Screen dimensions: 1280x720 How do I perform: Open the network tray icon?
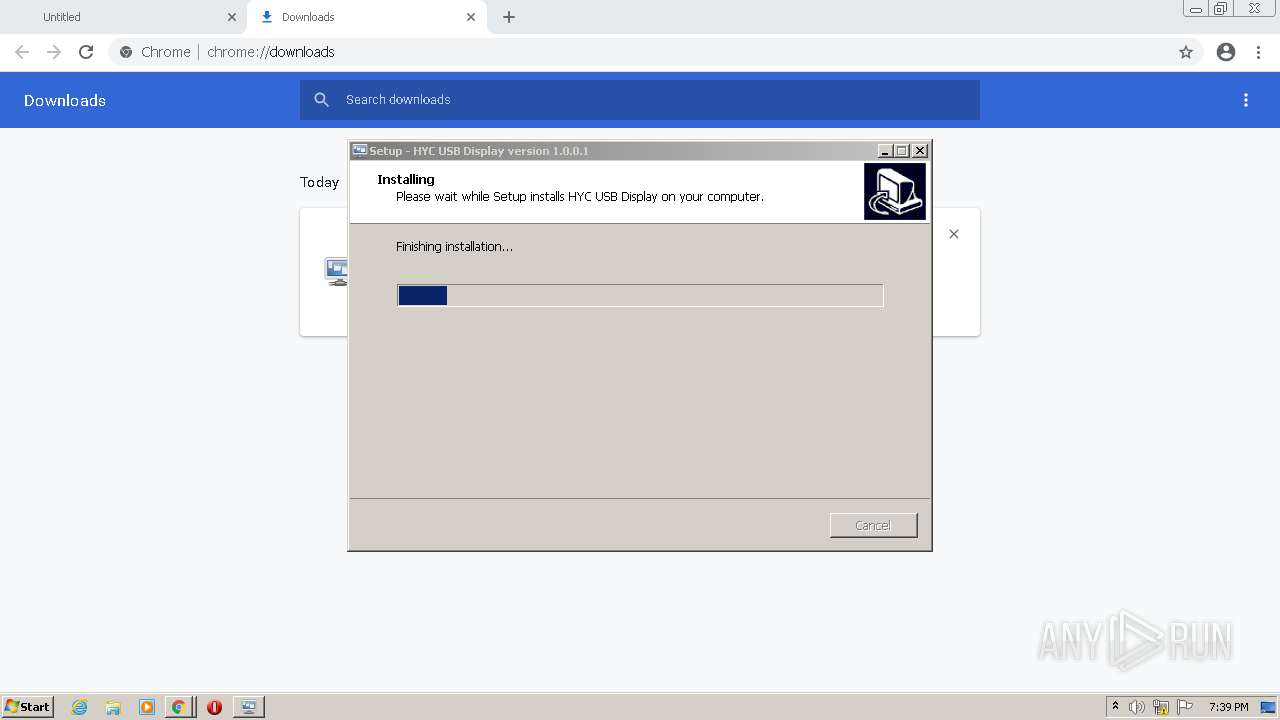[1161, 707]
